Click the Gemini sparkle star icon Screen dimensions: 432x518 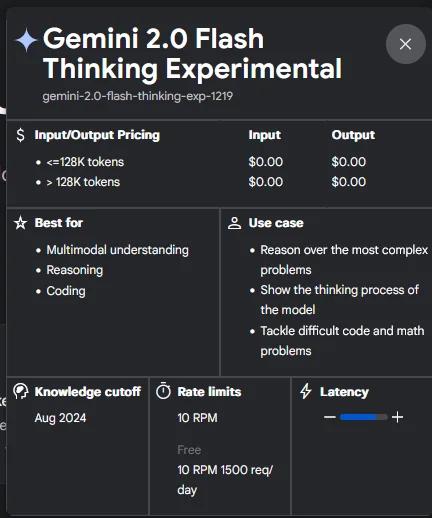pyautogui.click(x=26, y=40)
